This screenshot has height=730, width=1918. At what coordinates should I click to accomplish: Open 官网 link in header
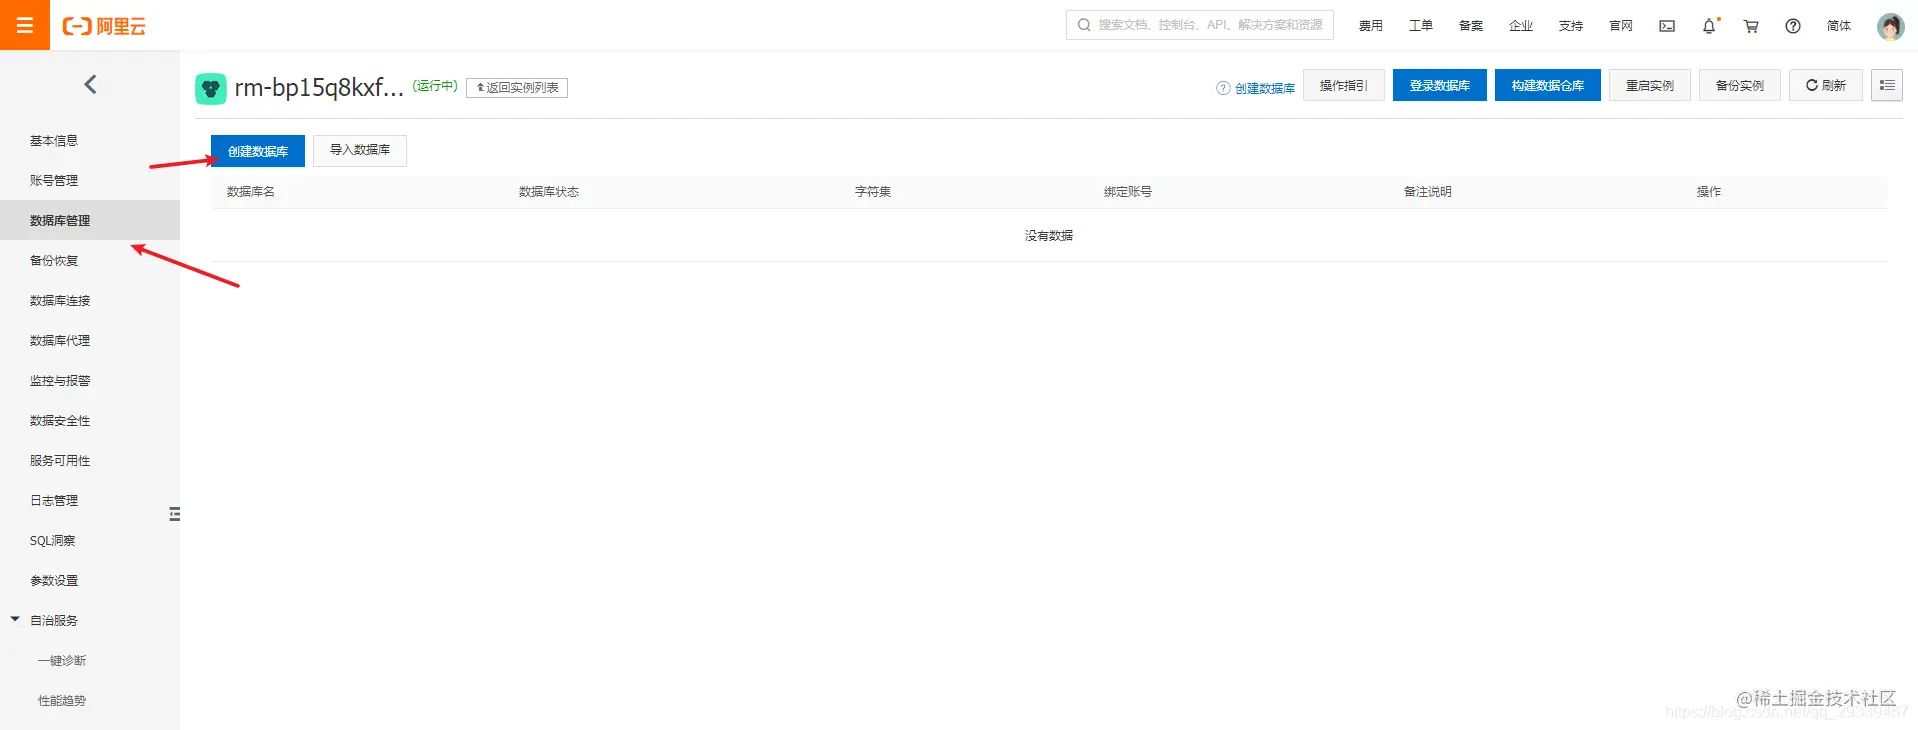(x=1621, y=26)
